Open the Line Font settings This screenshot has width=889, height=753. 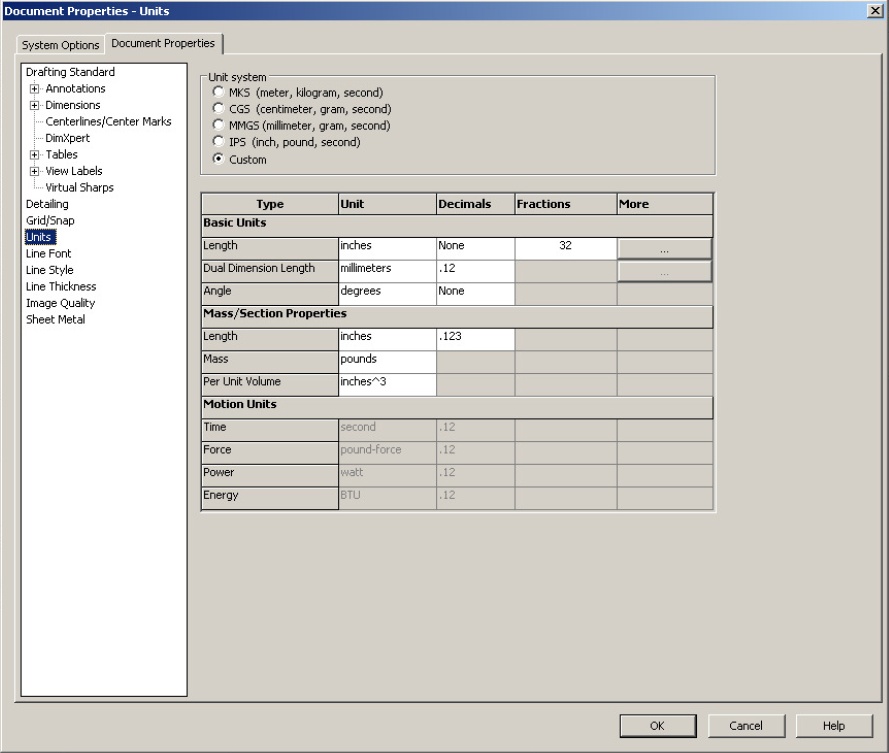click(x=48, y=253)
